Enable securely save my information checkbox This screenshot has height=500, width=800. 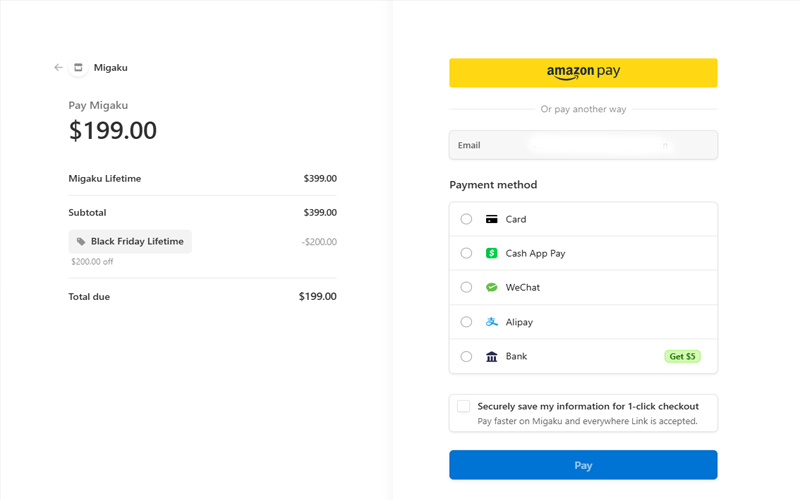point(463,406)
